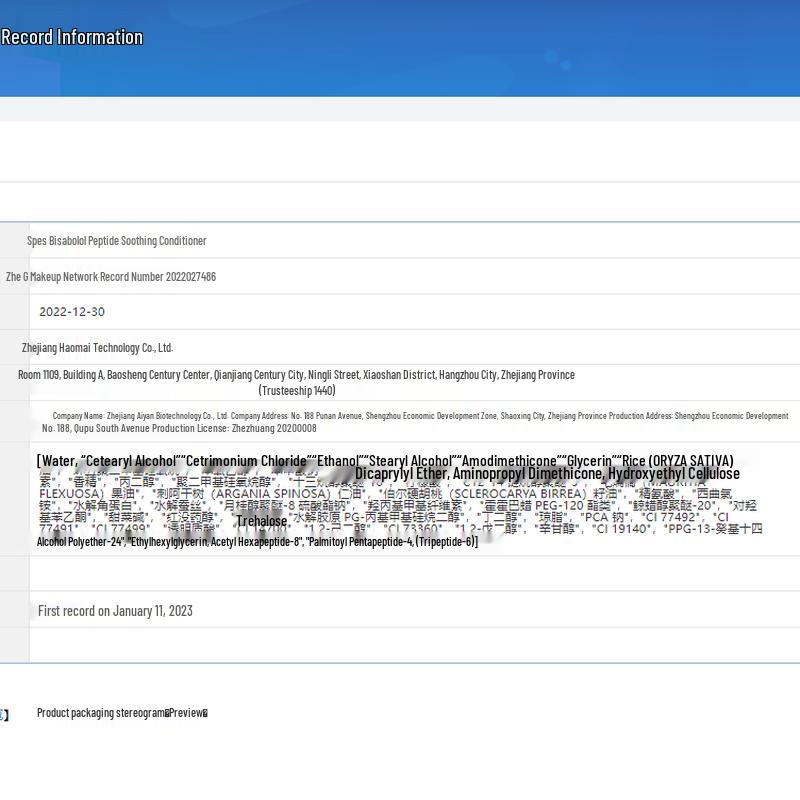The height and width of the screenshot is (800, 800).
Task: Select product name Spes Bisabolol Peptide Soothing Conditioner
Action: coord(116,241)
